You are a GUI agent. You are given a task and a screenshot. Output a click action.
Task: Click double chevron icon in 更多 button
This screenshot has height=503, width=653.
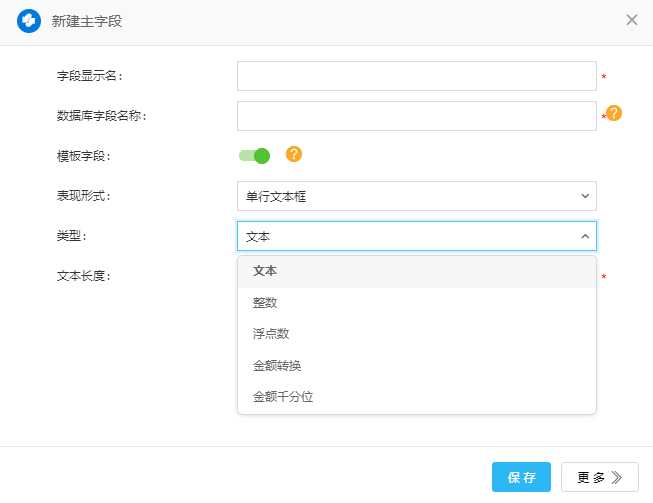(617, 478)
